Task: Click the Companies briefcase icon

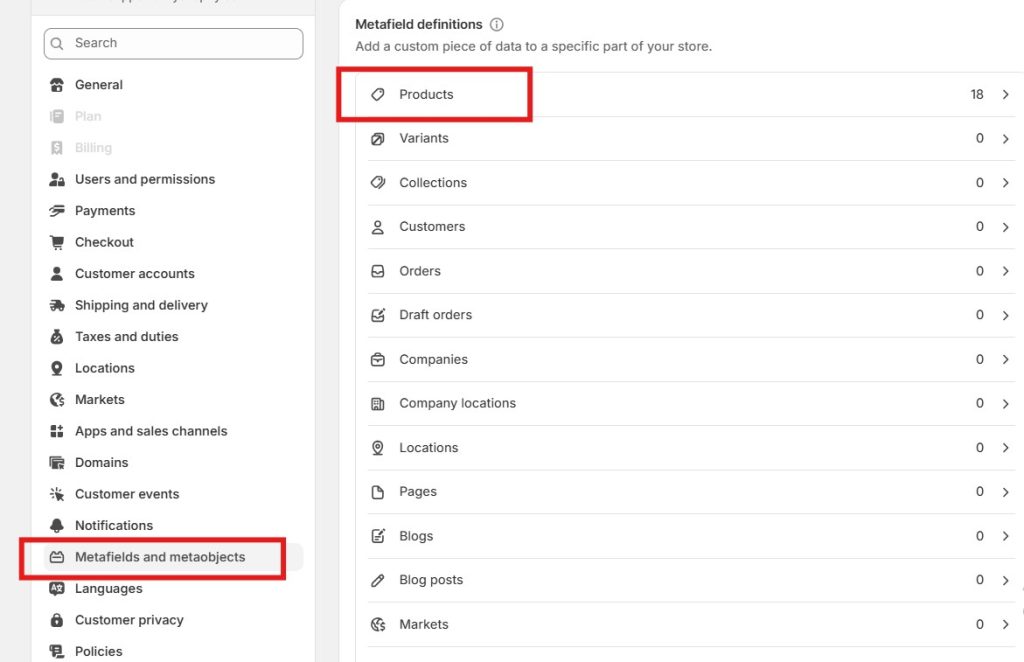Action: pyautogui.click(x=377, y=359)
